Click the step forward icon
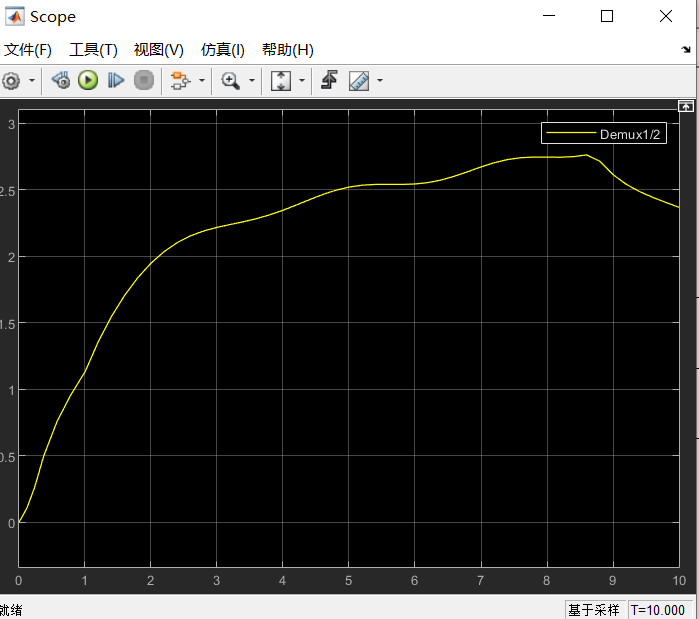 (116, 81)
